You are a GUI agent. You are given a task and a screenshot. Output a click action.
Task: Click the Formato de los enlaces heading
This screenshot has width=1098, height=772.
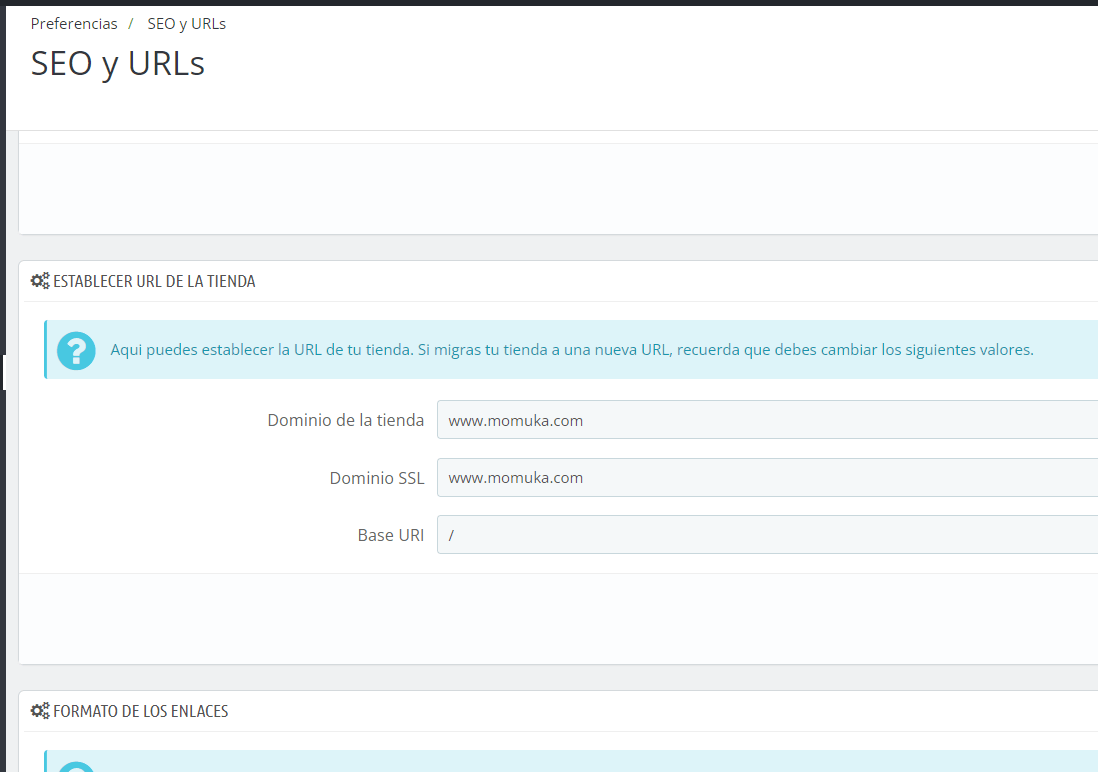click(141, 712)
